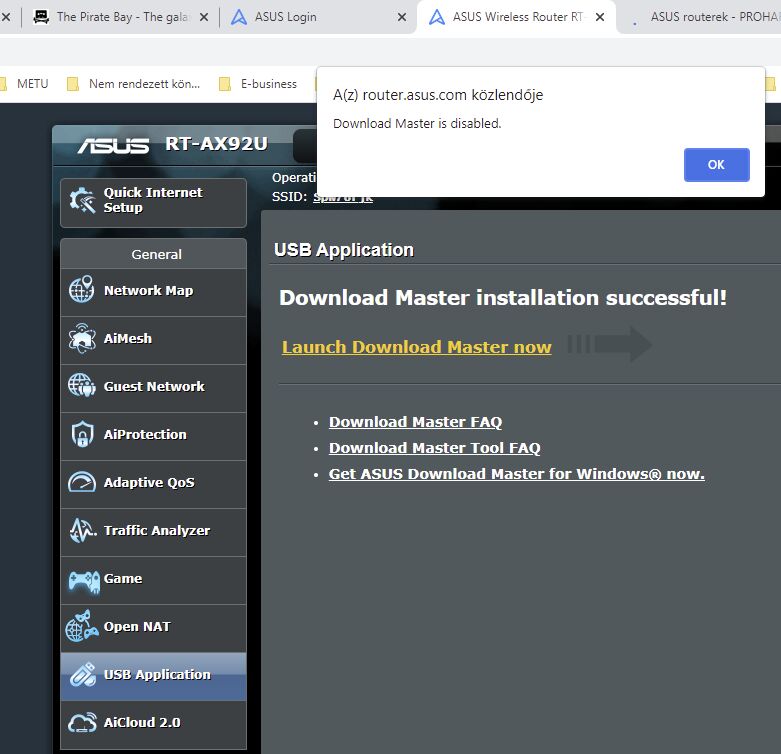Click the Game controller icon

84,581
